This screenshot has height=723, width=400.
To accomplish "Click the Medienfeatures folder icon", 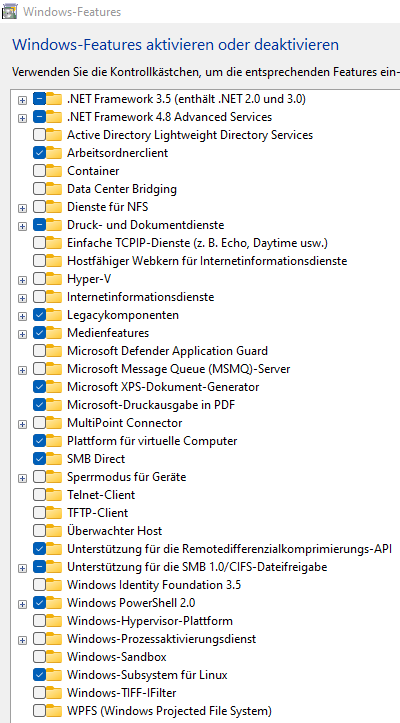I will pyautogui.click(x=54, y=333).
